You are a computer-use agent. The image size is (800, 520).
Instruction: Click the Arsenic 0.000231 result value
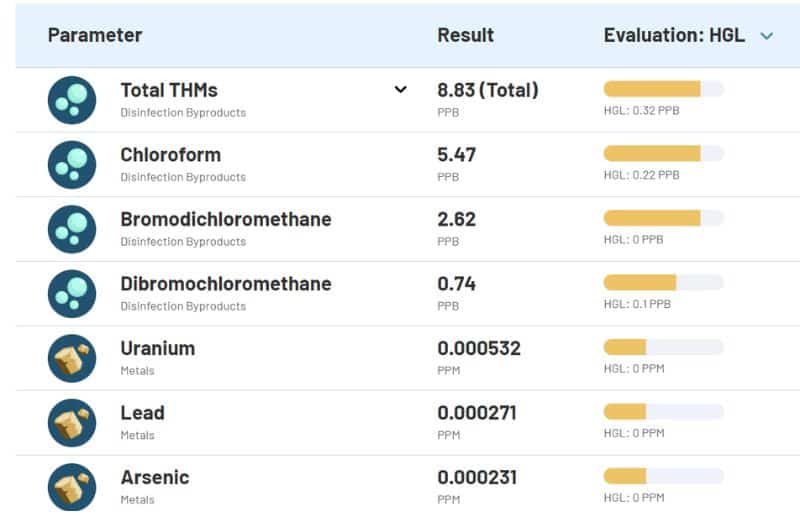[x=477, y=477]
